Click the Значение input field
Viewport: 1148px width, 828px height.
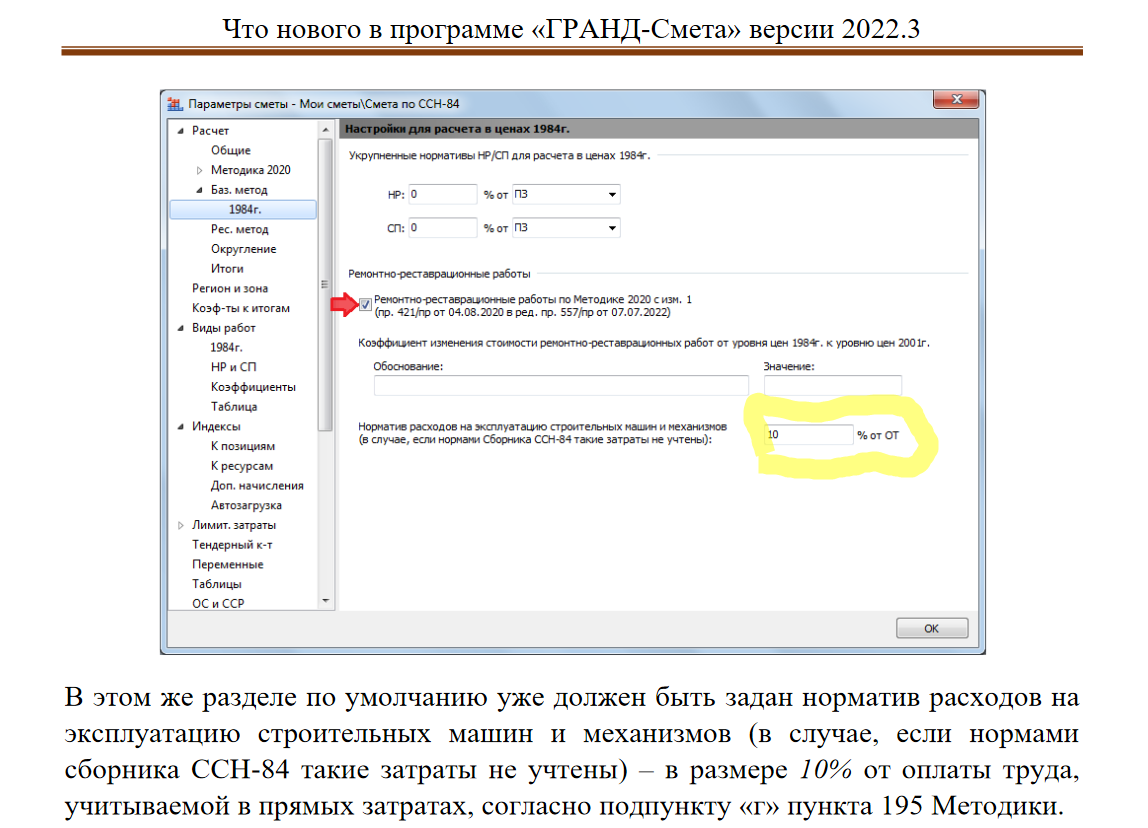coord(832,385)
